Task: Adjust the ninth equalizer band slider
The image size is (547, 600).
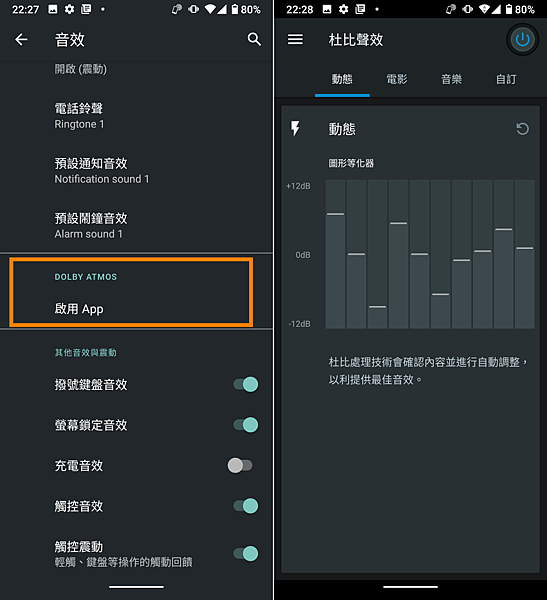Action: coord(503,229)
